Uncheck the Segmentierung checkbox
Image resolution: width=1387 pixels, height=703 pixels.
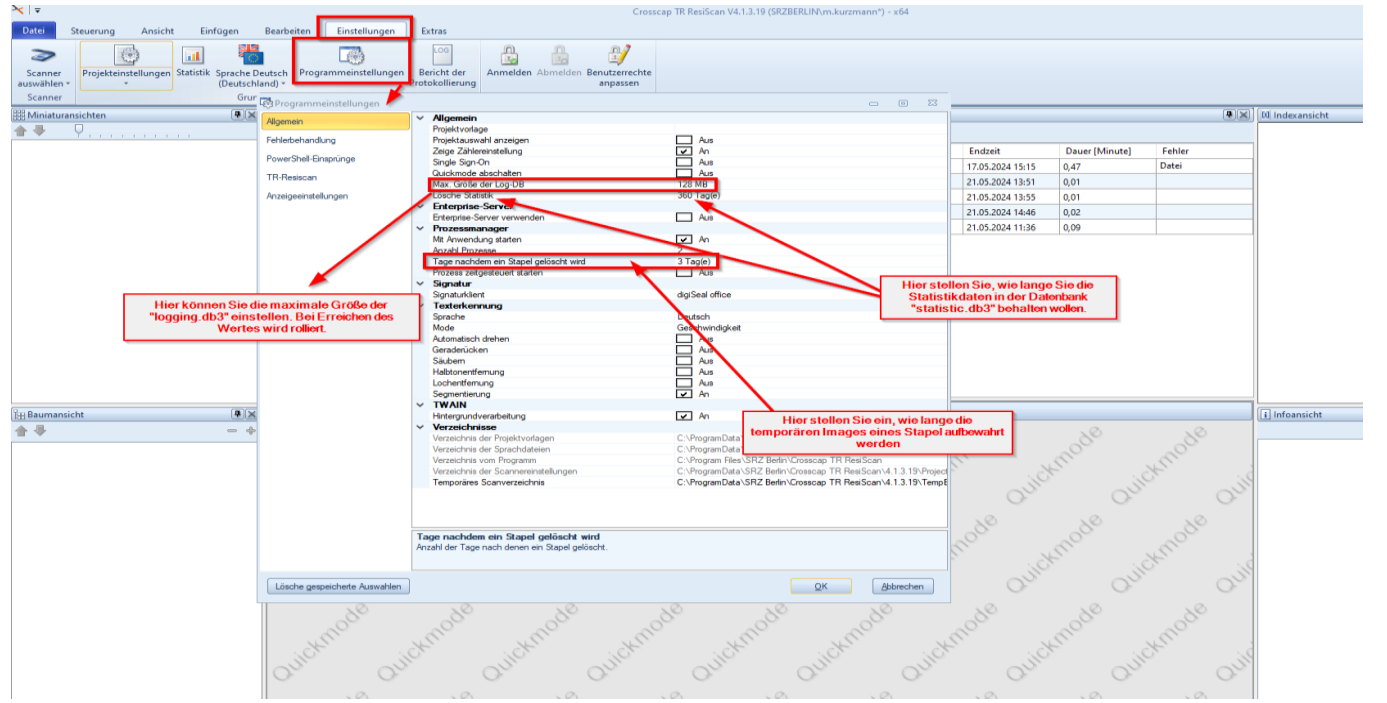pyautogui.click(x=684, y=394)
